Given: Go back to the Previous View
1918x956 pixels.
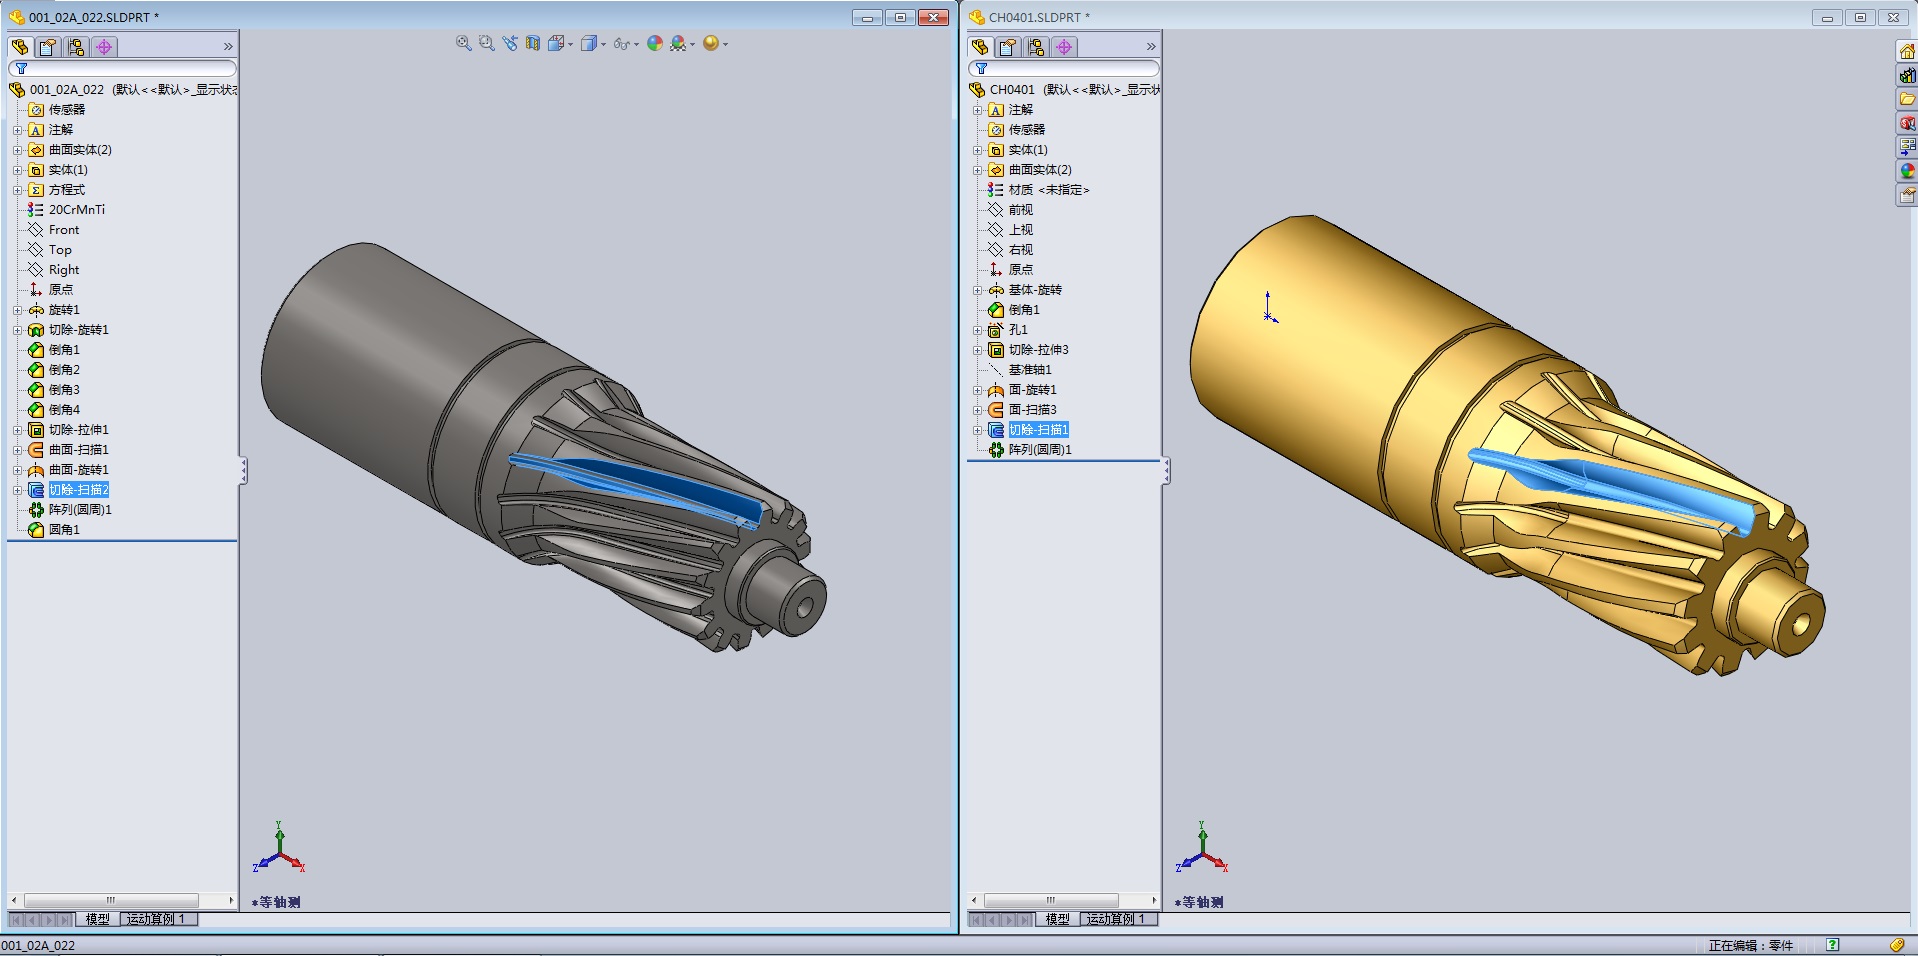Looking at the screenshot, I should [510, 43].
